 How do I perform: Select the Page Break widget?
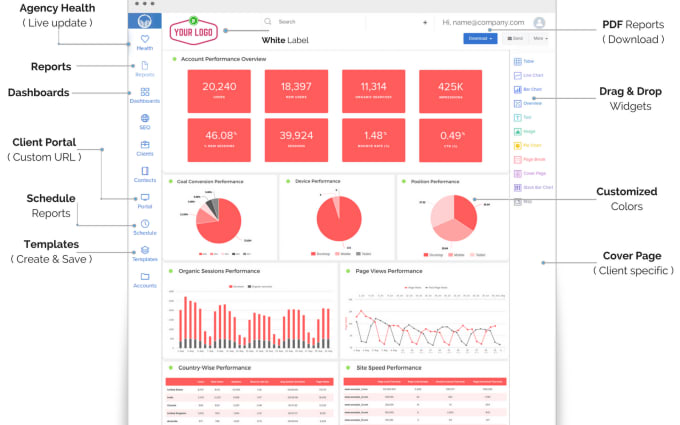click(x=530, y=160)
